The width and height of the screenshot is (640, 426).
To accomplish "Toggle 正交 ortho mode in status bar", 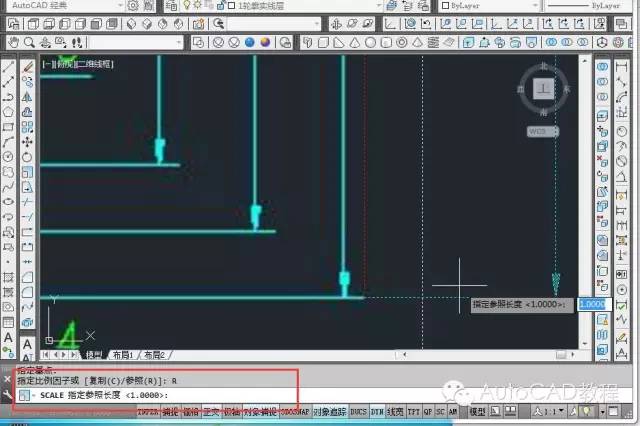I will point(211,412).
